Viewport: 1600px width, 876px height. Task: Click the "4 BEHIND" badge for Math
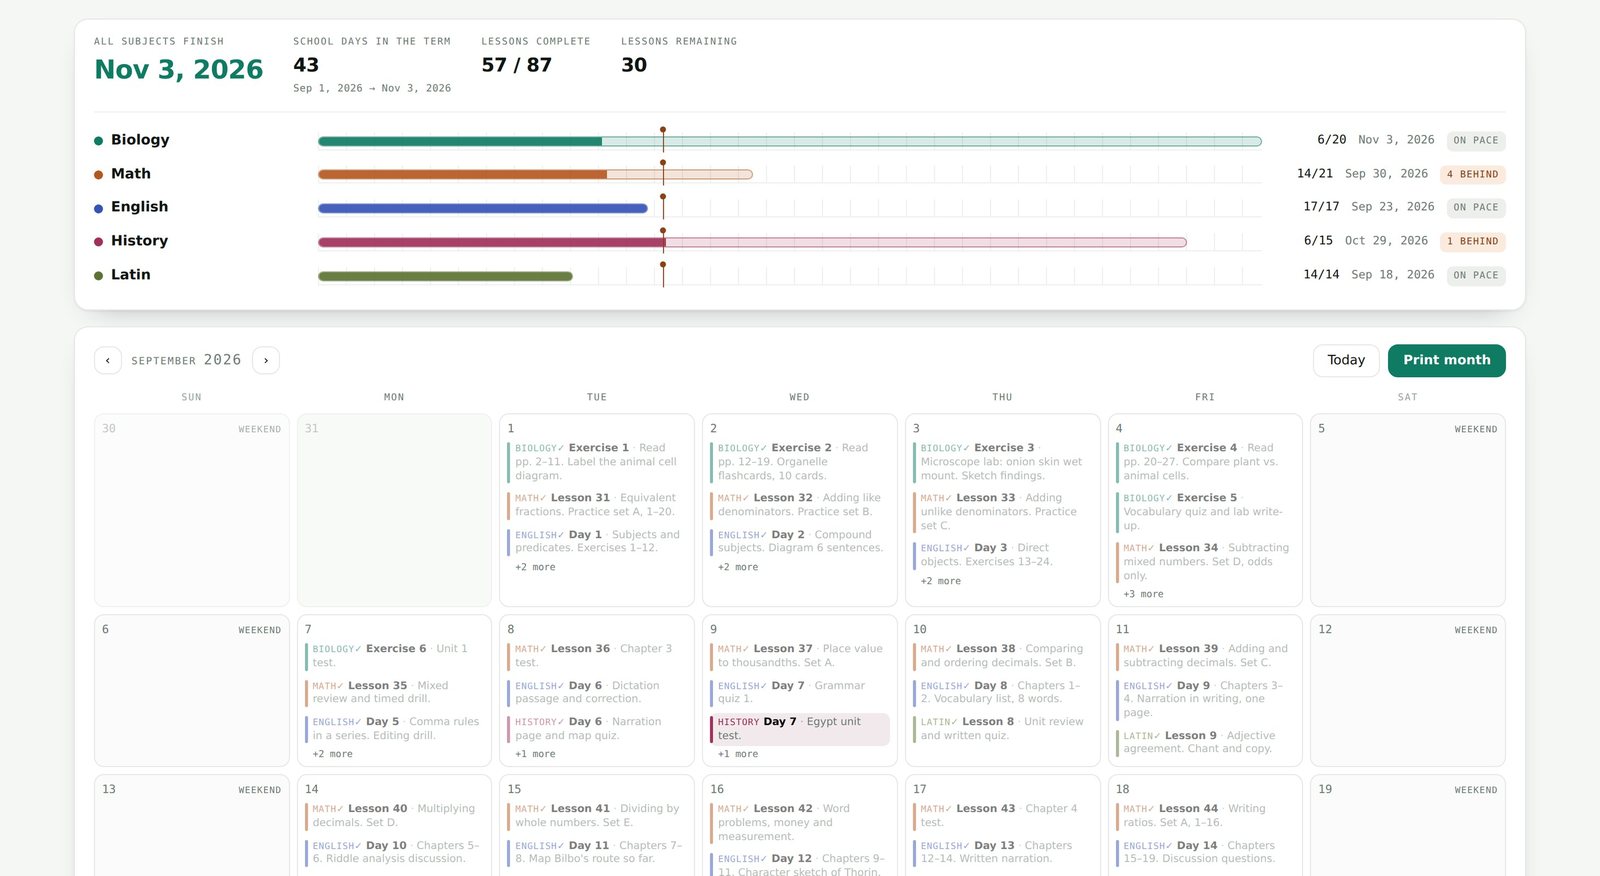tap(1472, 174)
